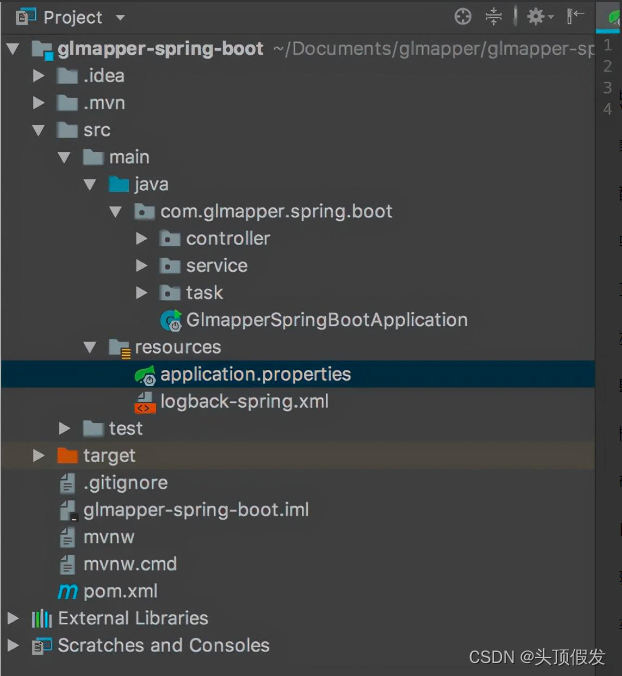Click the test folder icon
Viewport: 622px width, 676px height.
tap(93, 429)
